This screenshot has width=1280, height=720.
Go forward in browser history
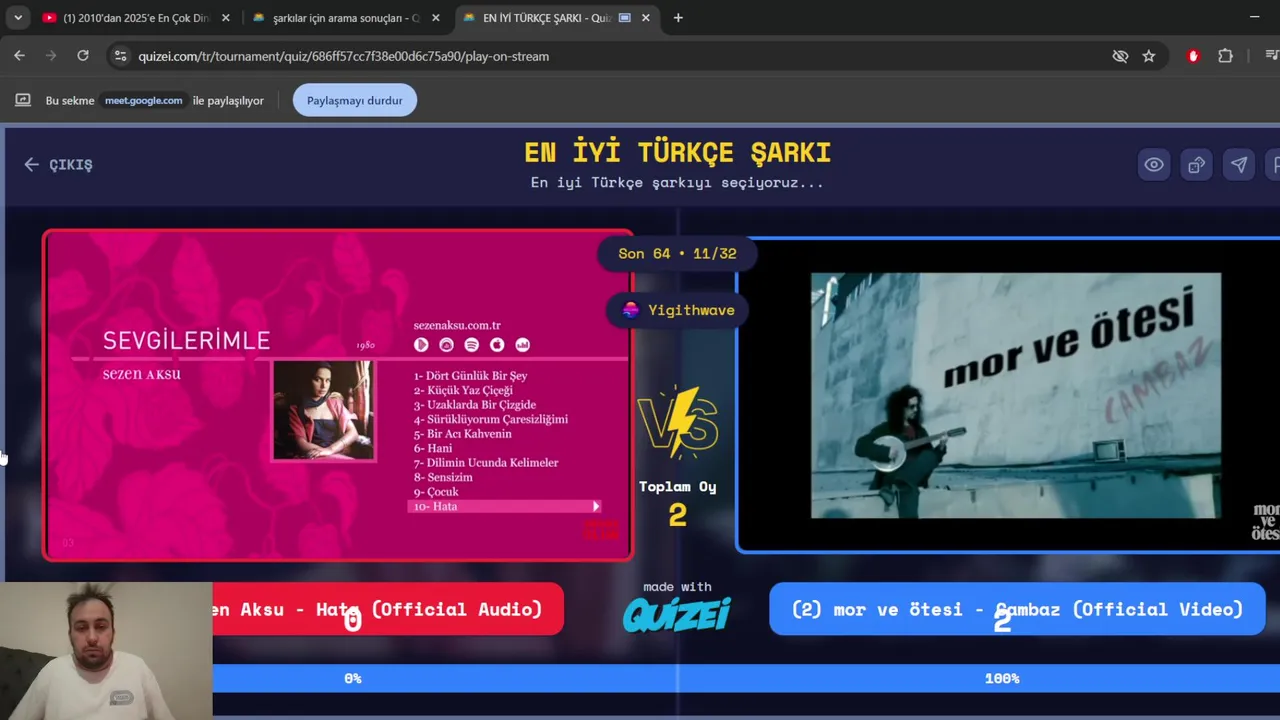(x=51, y=56)
